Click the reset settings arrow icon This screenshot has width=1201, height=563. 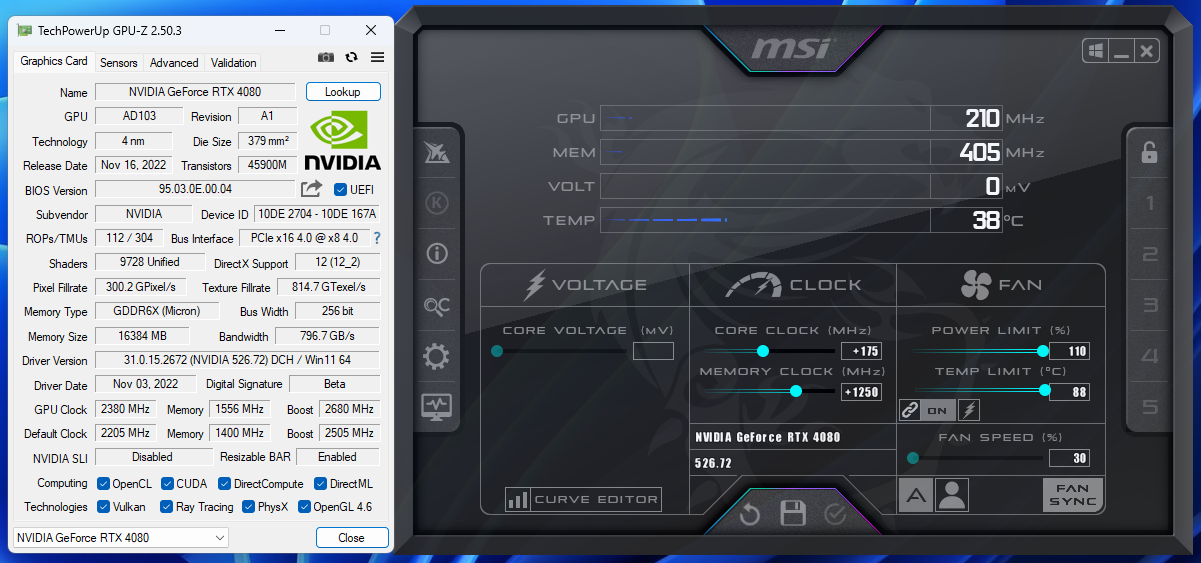click(750, 515)
